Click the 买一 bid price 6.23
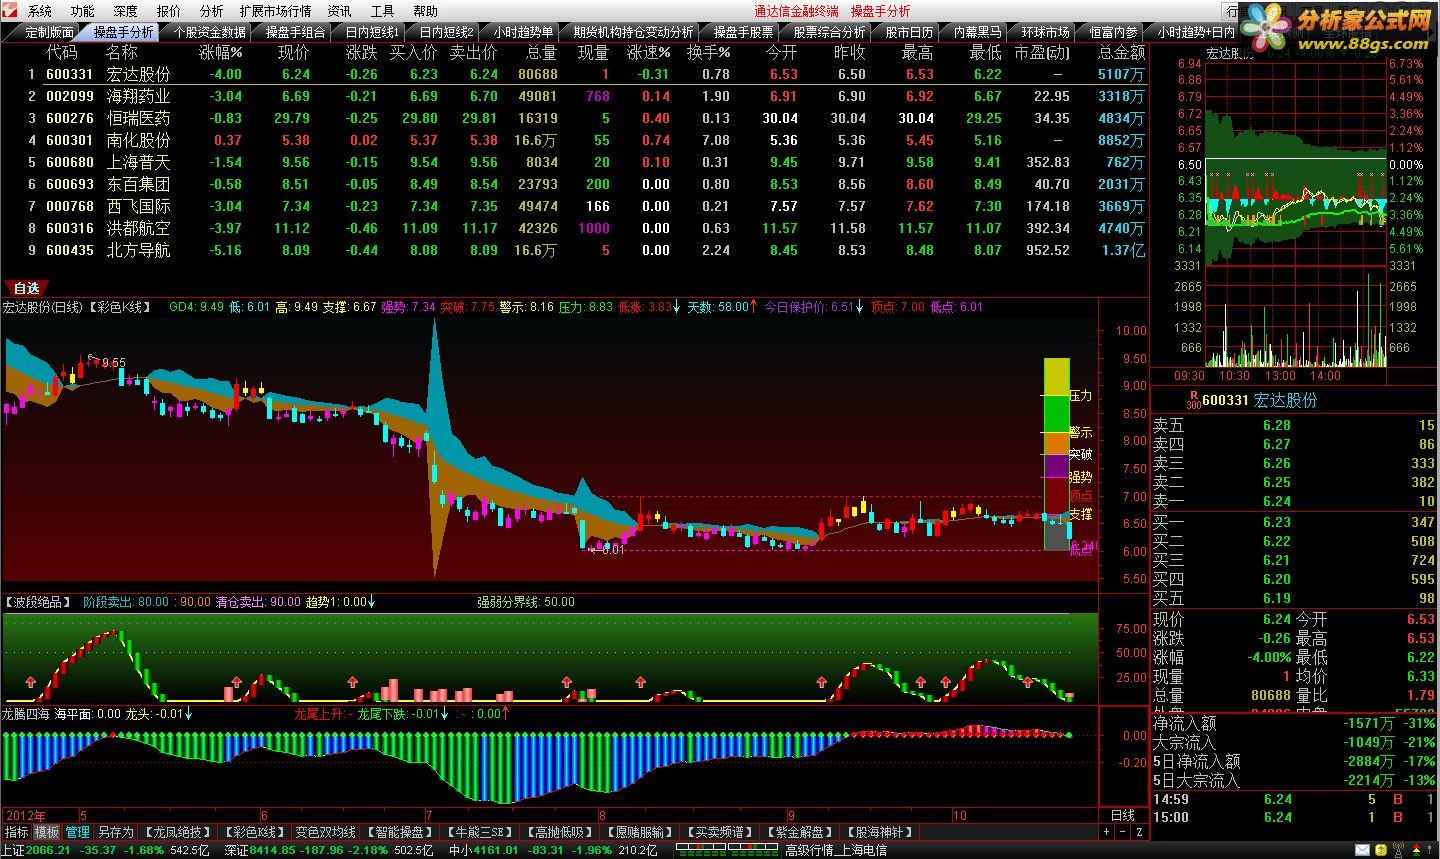Image resolution: width=1440 pixels, height=859 pixels. point(1276,522)
